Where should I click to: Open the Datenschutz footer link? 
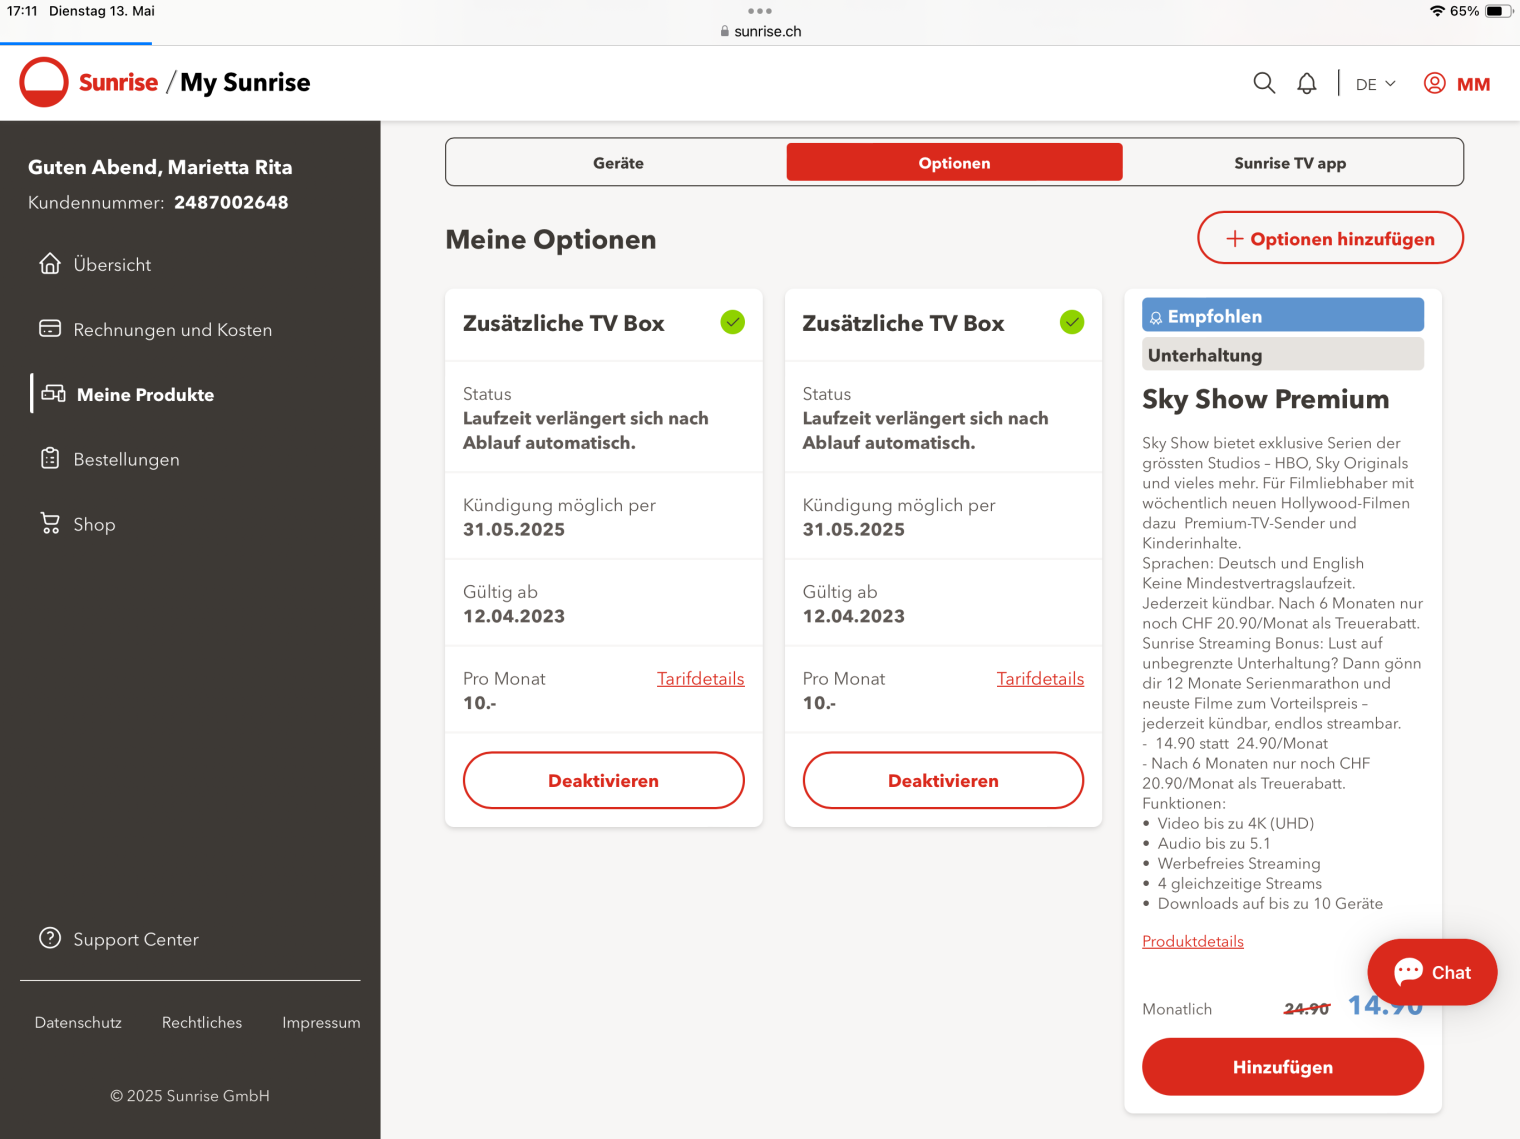pyautogui.click(x=78, y=1023)
